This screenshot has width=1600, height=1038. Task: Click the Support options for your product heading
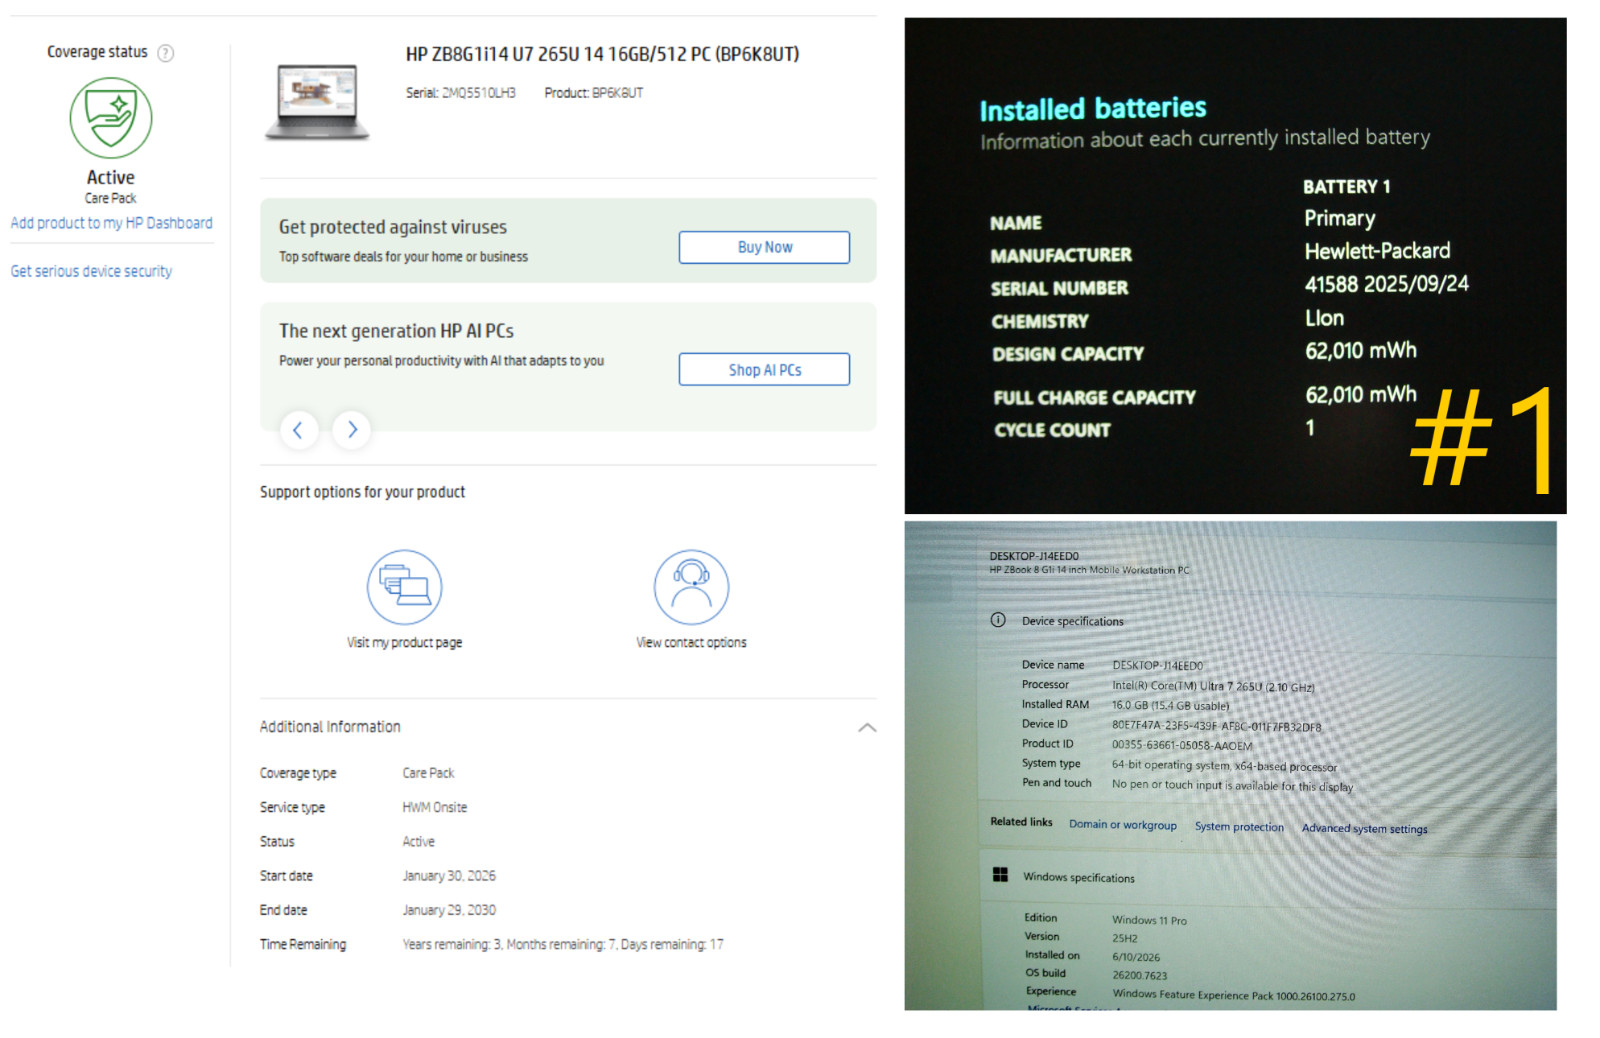362,492
